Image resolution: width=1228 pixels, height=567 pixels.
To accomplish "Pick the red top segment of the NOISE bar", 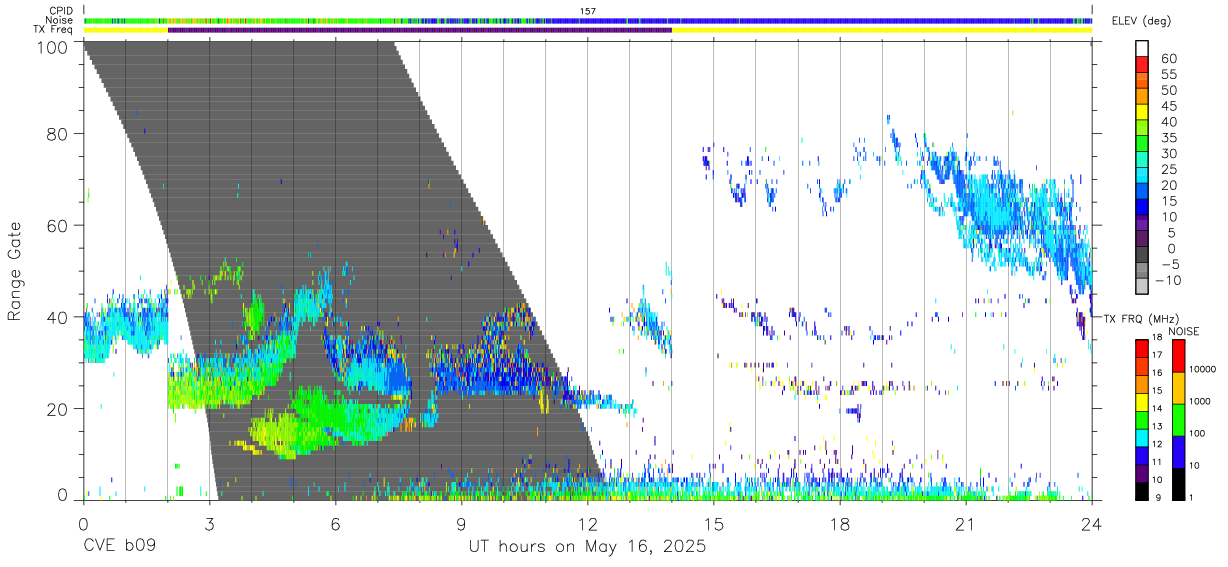I will [1179, 357].
